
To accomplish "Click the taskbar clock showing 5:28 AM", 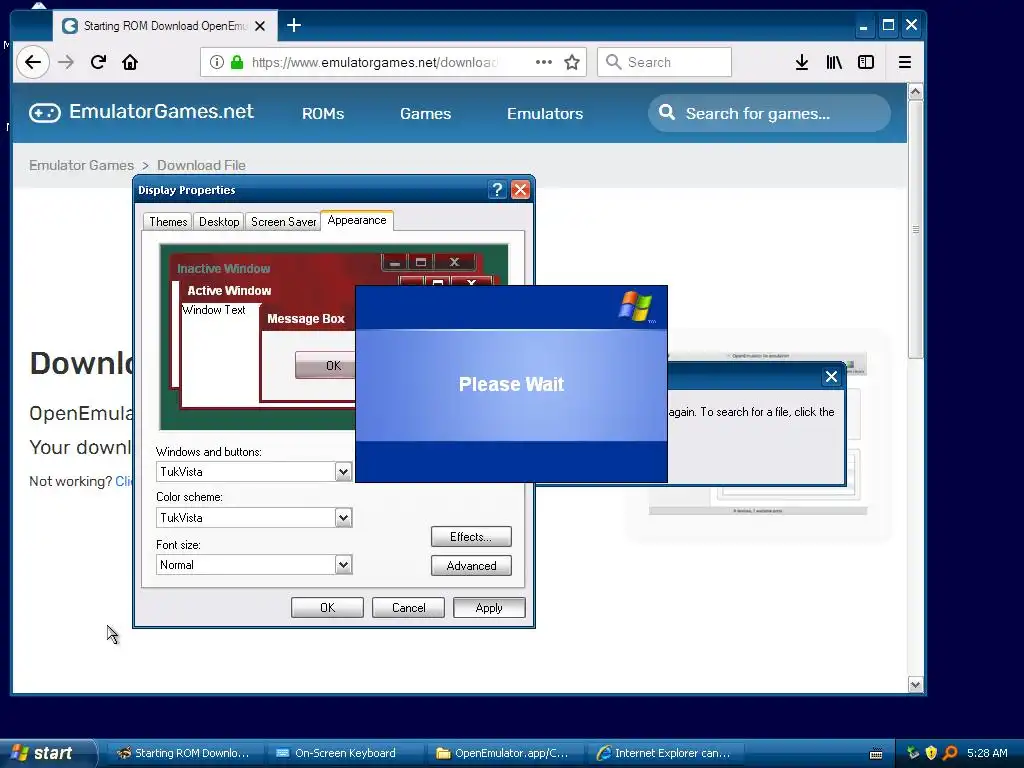I will point(987,753).
